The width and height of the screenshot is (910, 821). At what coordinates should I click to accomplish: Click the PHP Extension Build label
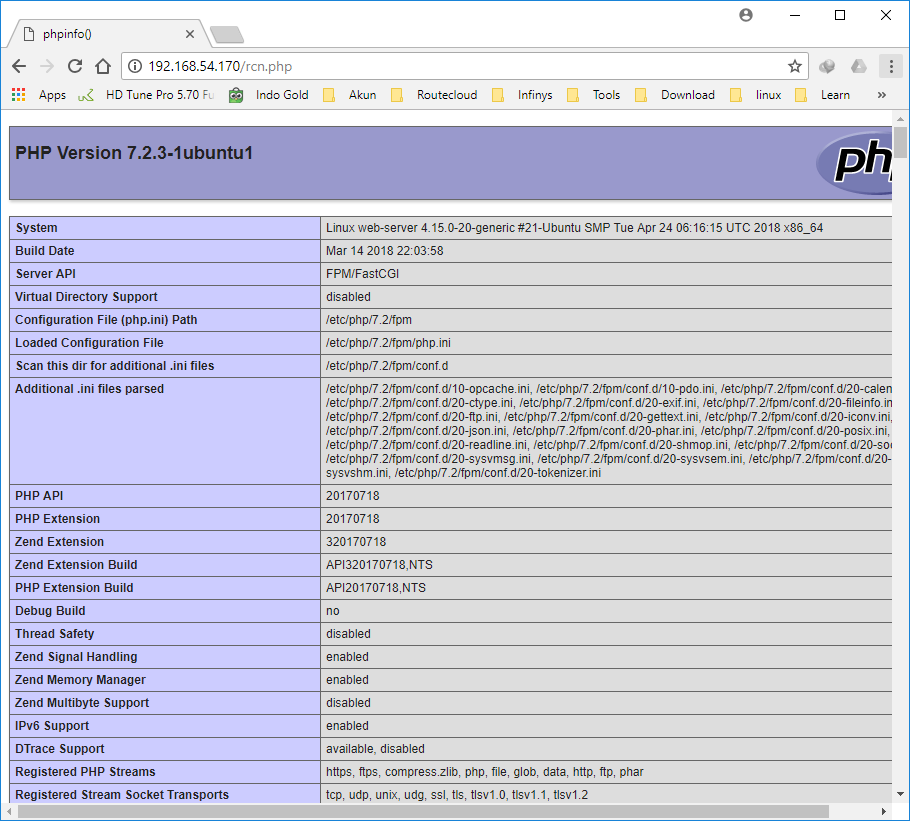(74, 587)
